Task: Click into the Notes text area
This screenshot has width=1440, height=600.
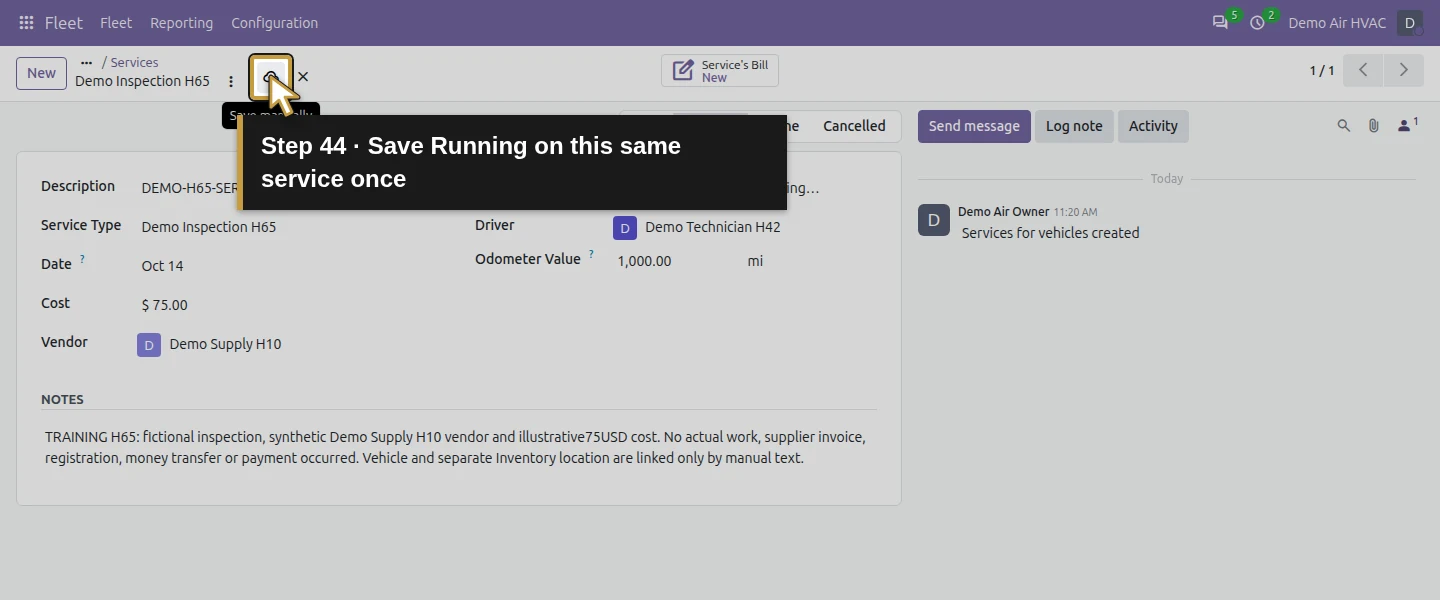Action: [x=459, y=448]
